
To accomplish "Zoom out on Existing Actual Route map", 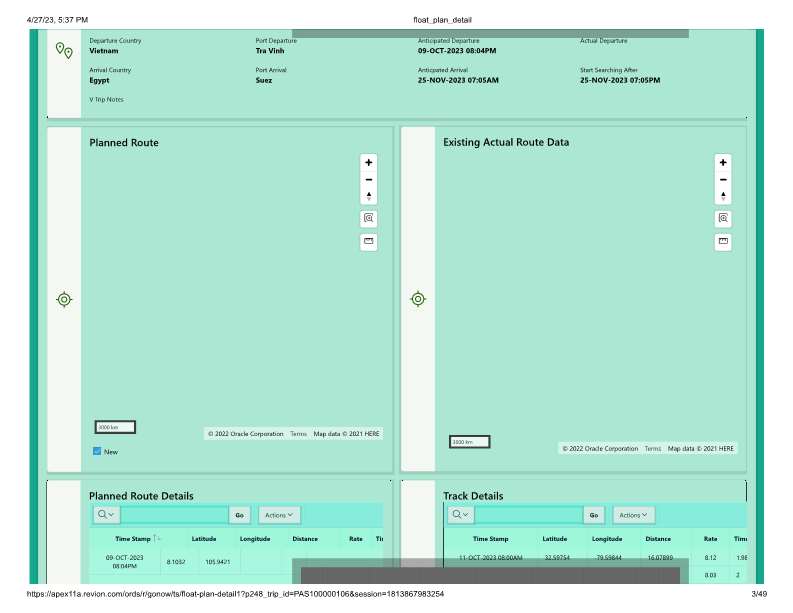I will point(723,179).
